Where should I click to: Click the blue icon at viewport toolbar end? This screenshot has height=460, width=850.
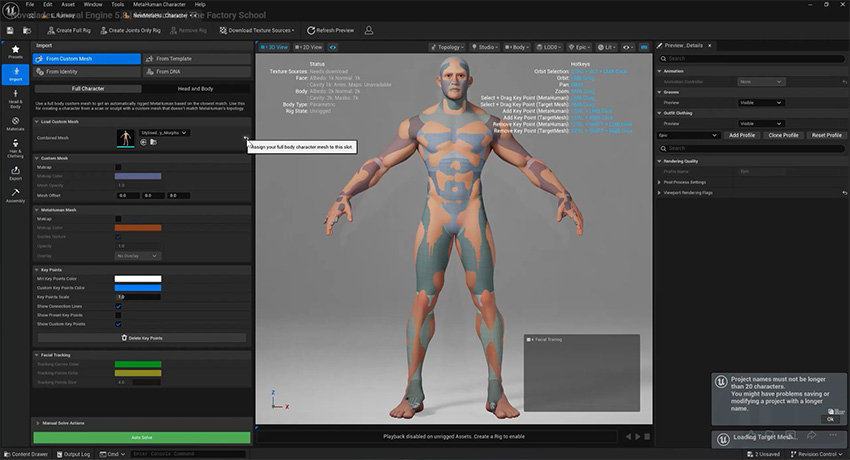tap(644, 47)
